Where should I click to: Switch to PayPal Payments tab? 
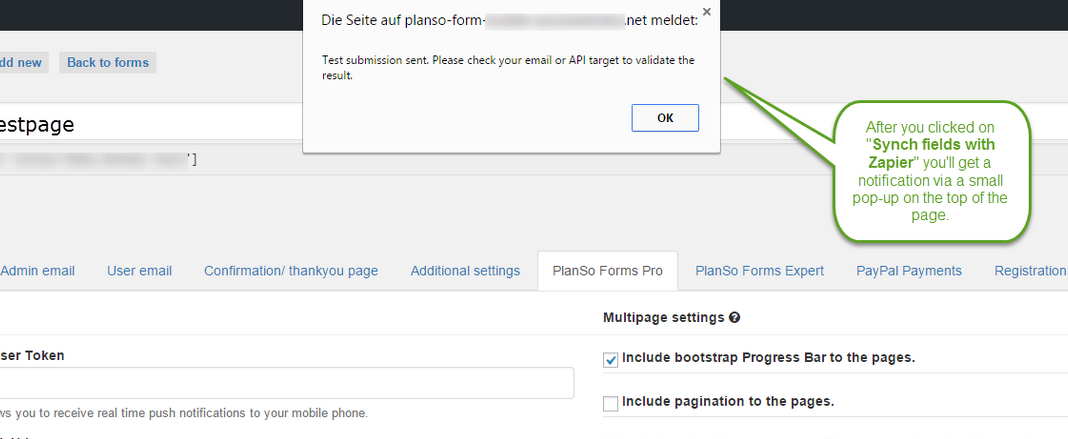click(x=909, y=271)
